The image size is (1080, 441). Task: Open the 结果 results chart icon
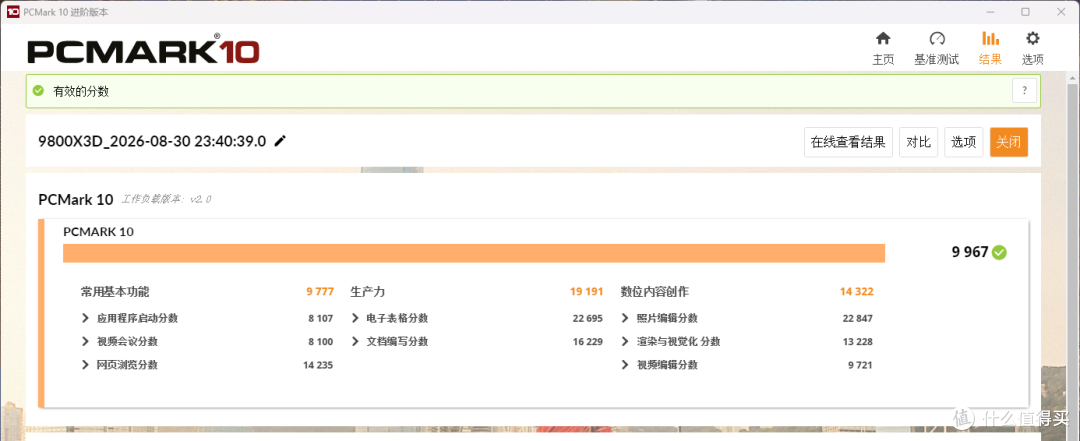[990, 39]
